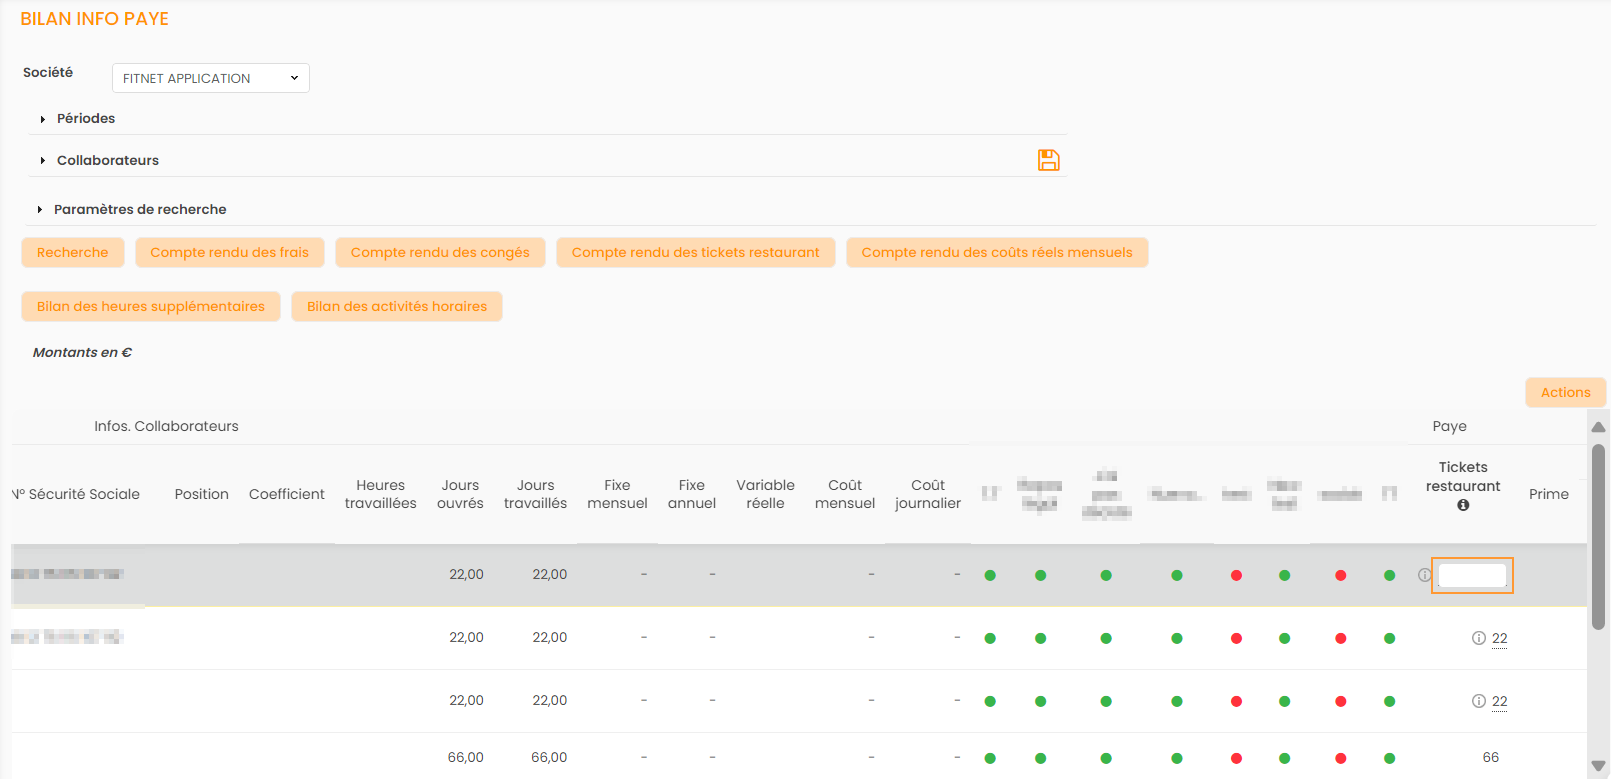Open Compte rendu des congés report

(440, 253)
